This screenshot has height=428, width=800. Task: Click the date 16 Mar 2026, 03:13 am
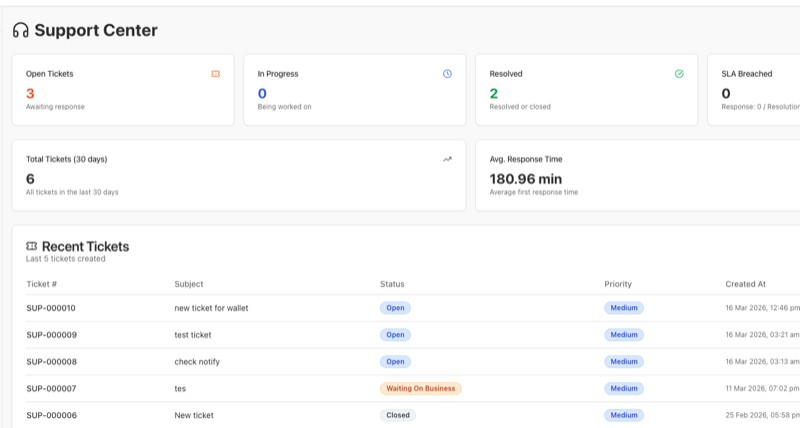pos(762,362)
